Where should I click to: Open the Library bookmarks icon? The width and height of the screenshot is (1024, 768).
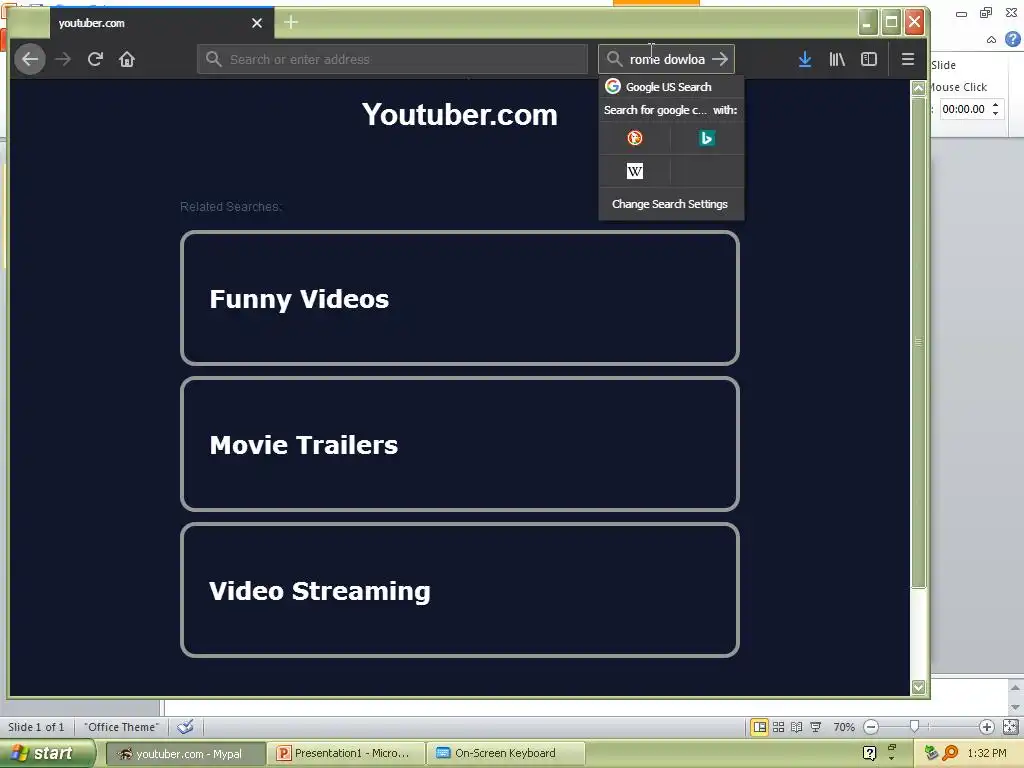coord(837,59)
